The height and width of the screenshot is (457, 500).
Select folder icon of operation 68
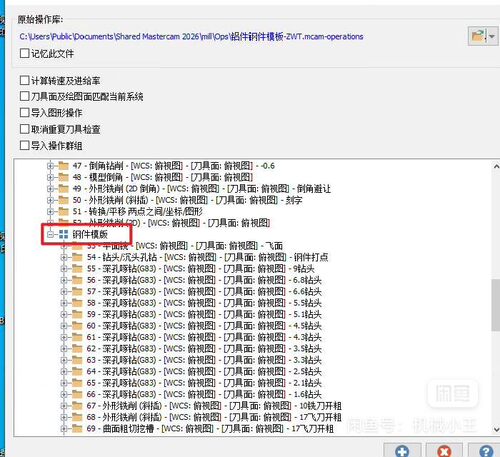click(x=77, y=417)
